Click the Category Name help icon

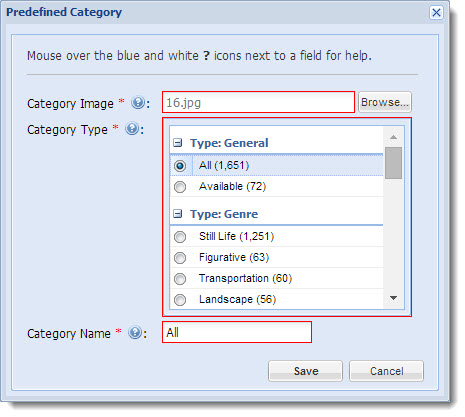point(135,332)
